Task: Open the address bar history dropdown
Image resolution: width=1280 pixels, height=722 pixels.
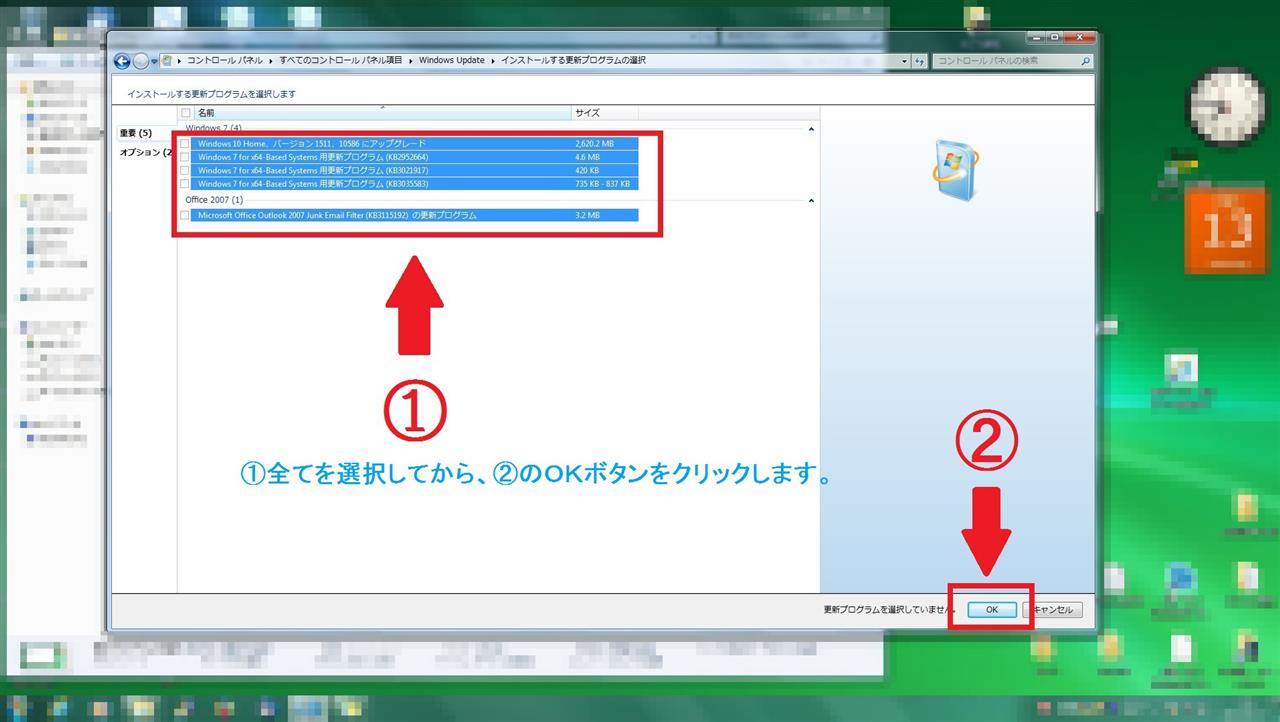Action: coord(905,61)
